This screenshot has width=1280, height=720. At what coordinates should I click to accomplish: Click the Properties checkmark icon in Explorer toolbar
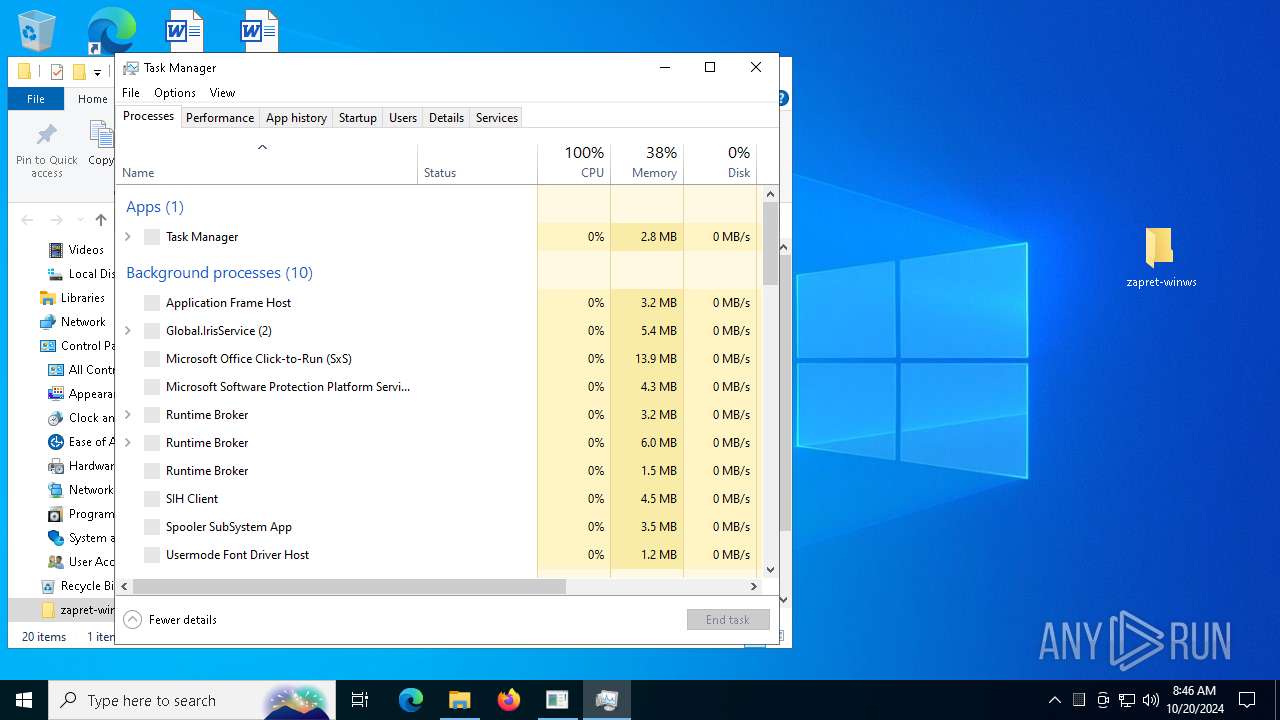point(57,72)
